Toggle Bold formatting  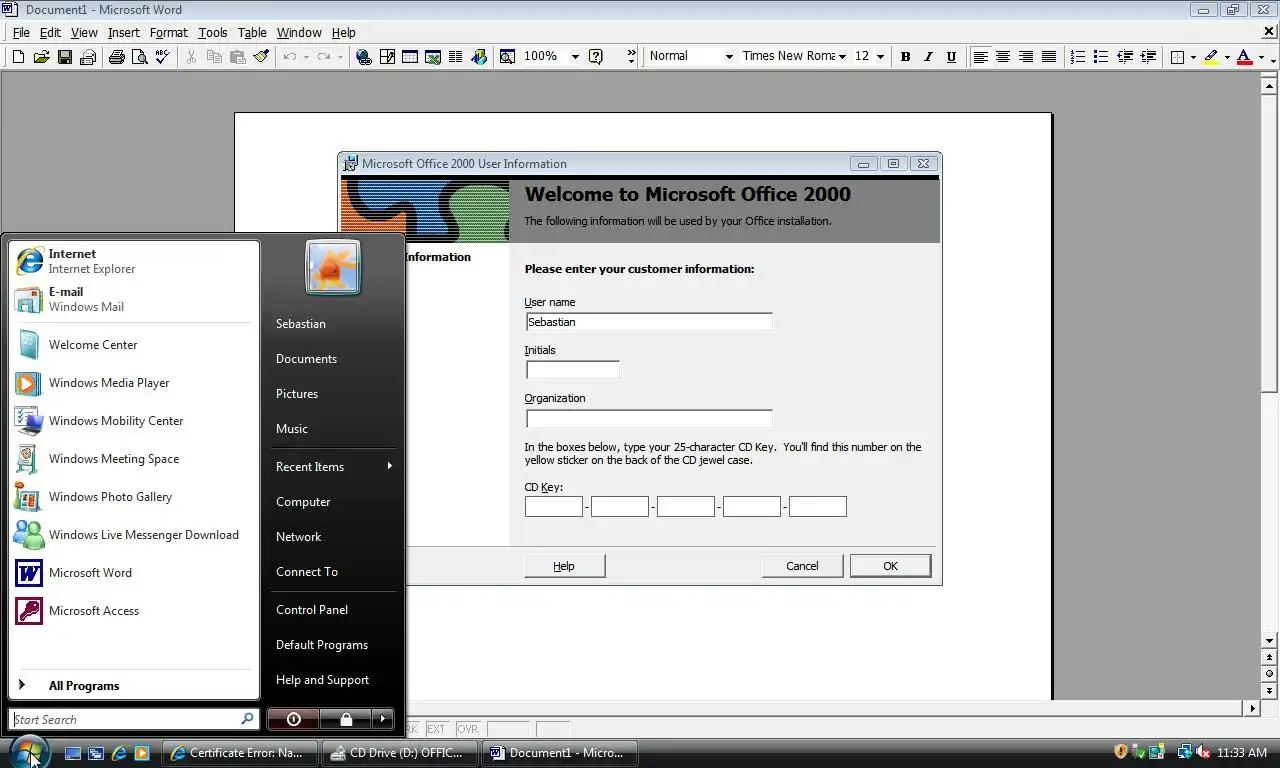tap(905, 57)
